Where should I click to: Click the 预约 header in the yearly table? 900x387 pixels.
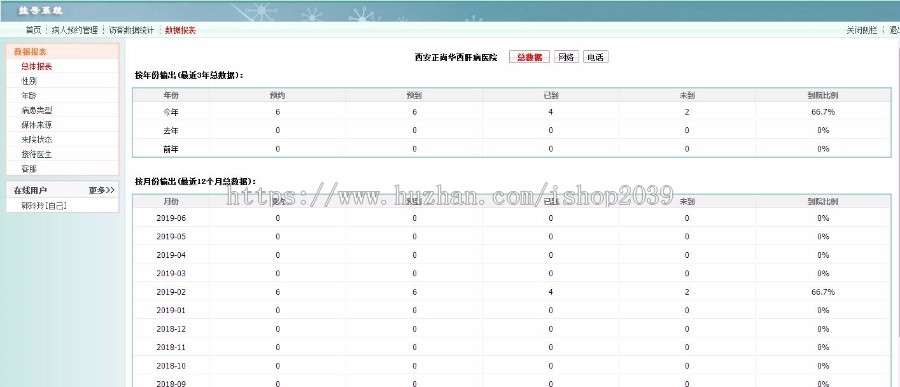click(x=278, y=95)
